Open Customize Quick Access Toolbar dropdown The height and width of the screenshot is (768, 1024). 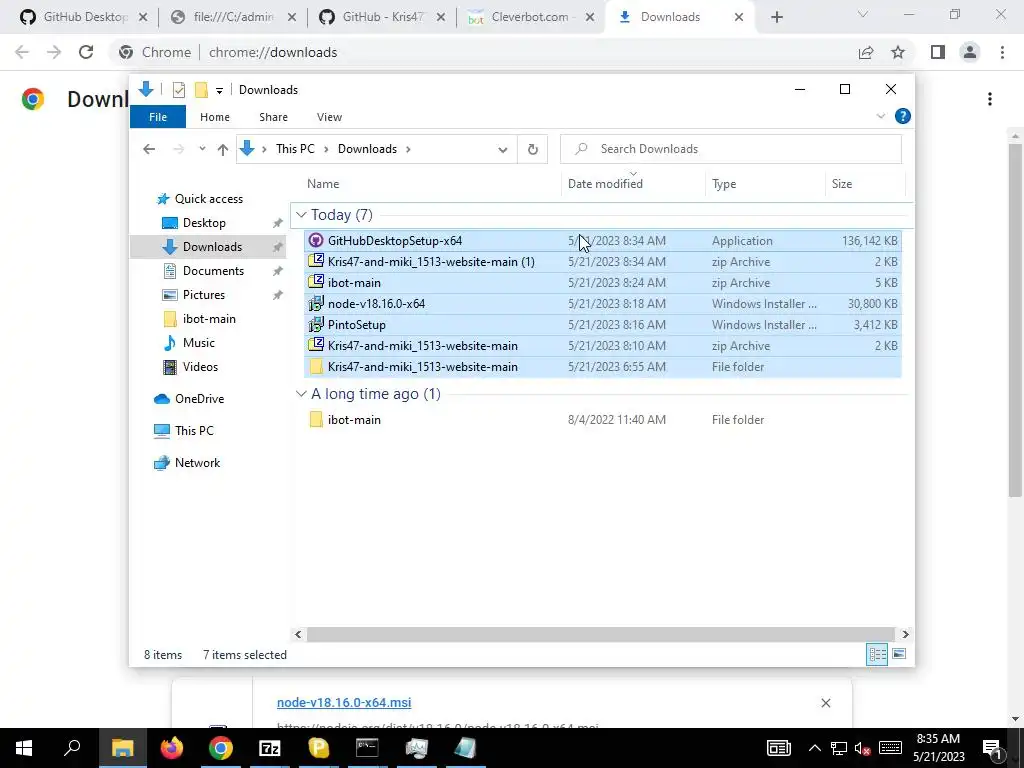tap(219, 91)
